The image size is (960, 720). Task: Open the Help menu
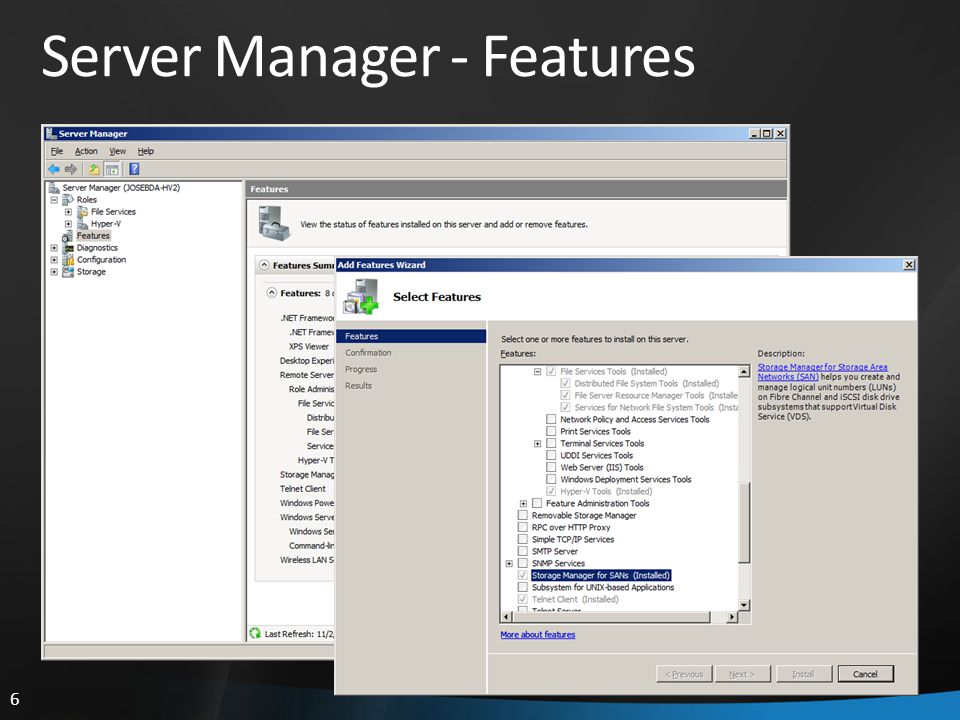click(146, 151)
